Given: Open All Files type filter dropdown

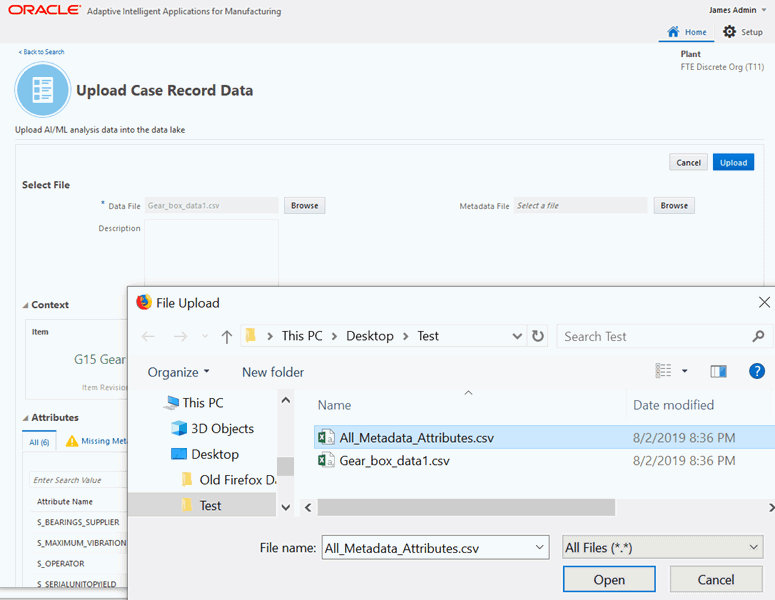Looking at the screenshot, I should pos(662,547).
